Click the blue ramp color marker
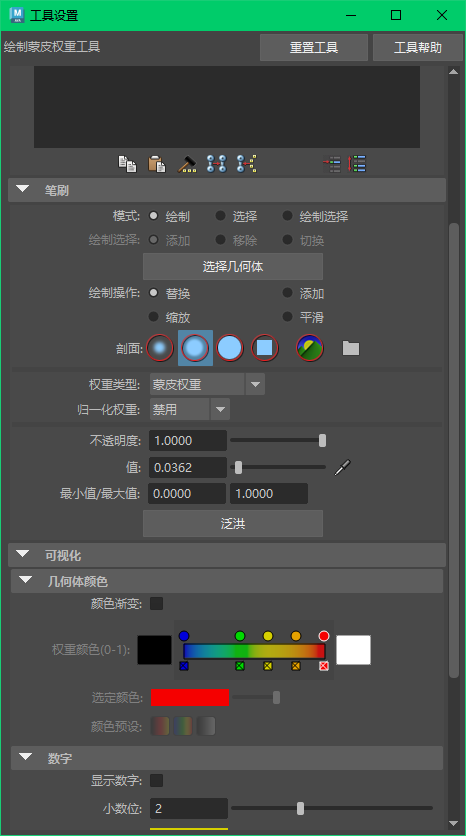 (184, 636)
